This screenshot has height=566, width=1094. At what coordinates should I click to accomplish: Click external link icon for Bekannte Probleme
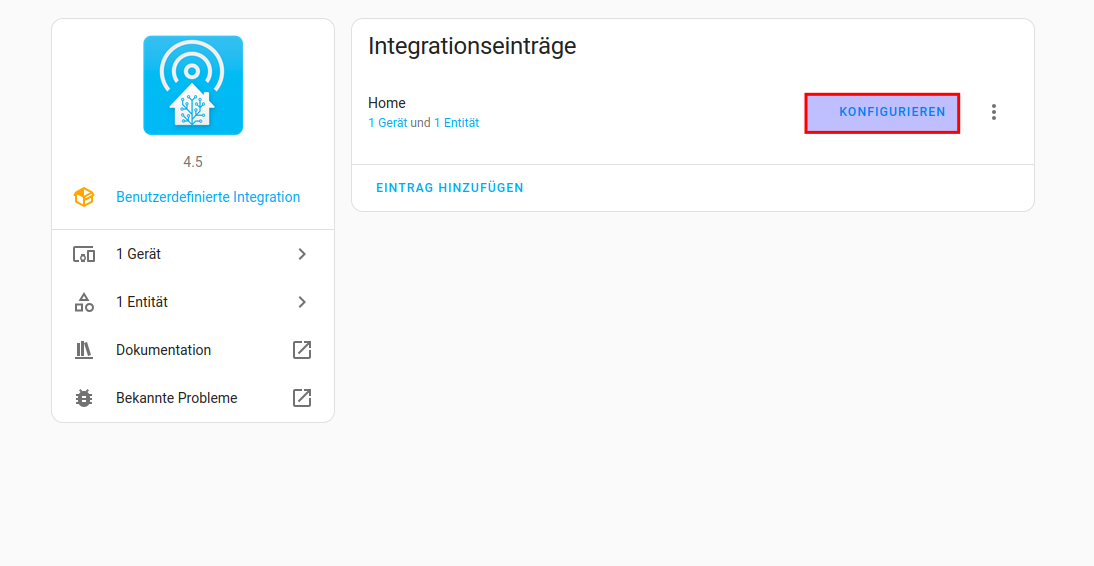point(302,398)
